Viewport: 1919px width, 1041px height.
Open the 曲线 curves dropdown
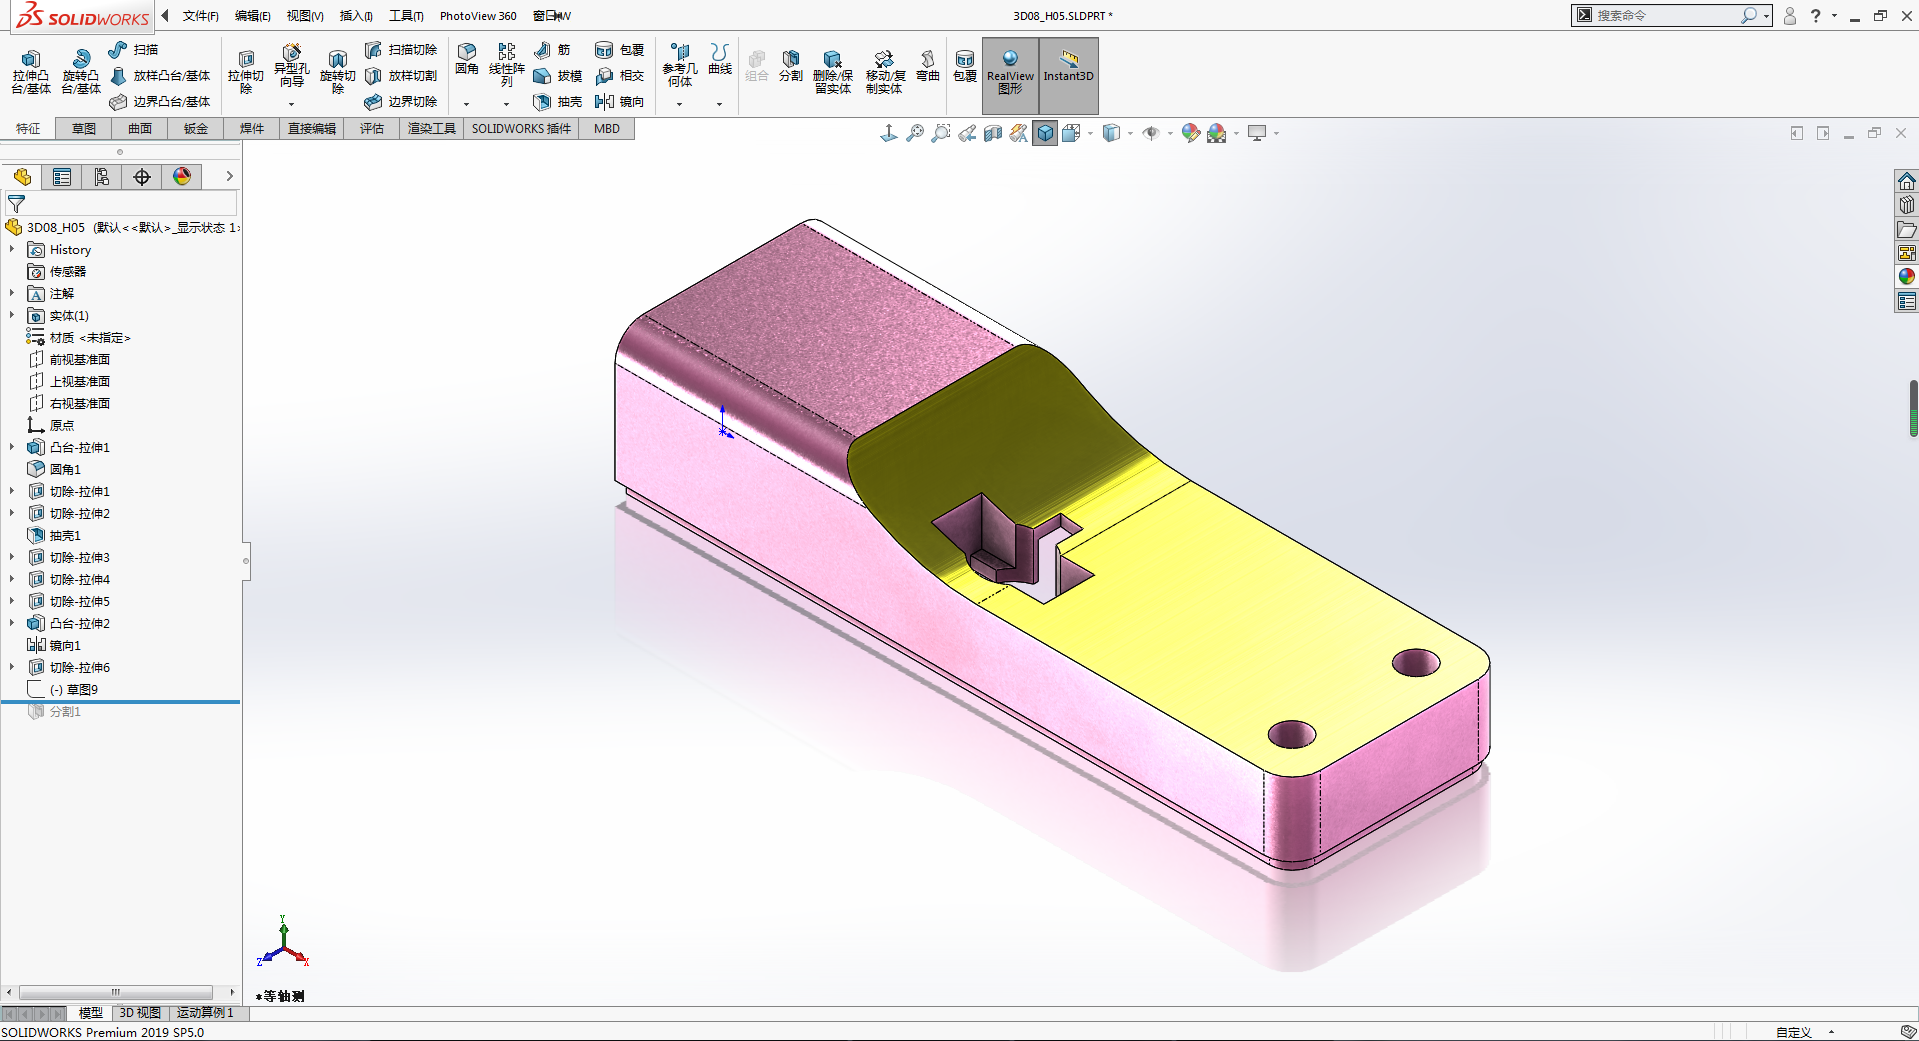click(x=719, y=104)
